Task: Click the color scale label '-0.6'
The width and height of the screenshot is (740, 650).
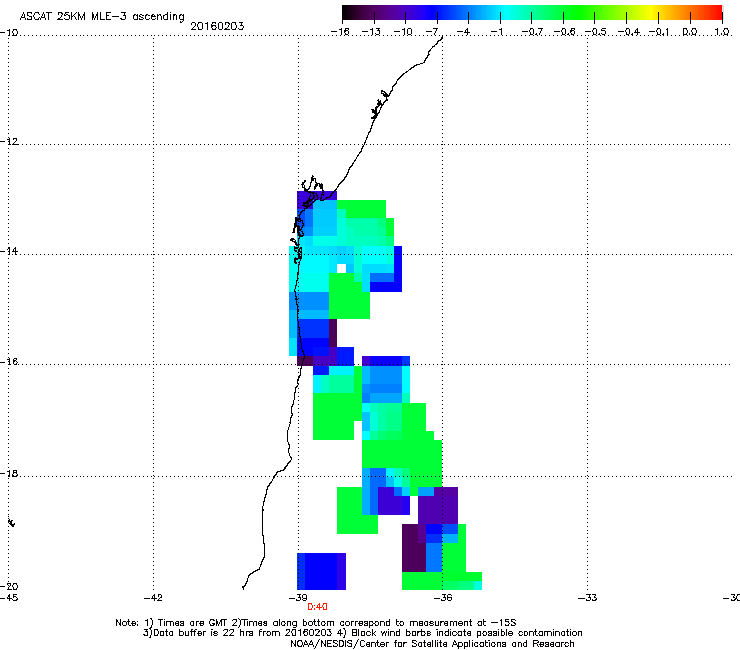Action: coord(564,32)
